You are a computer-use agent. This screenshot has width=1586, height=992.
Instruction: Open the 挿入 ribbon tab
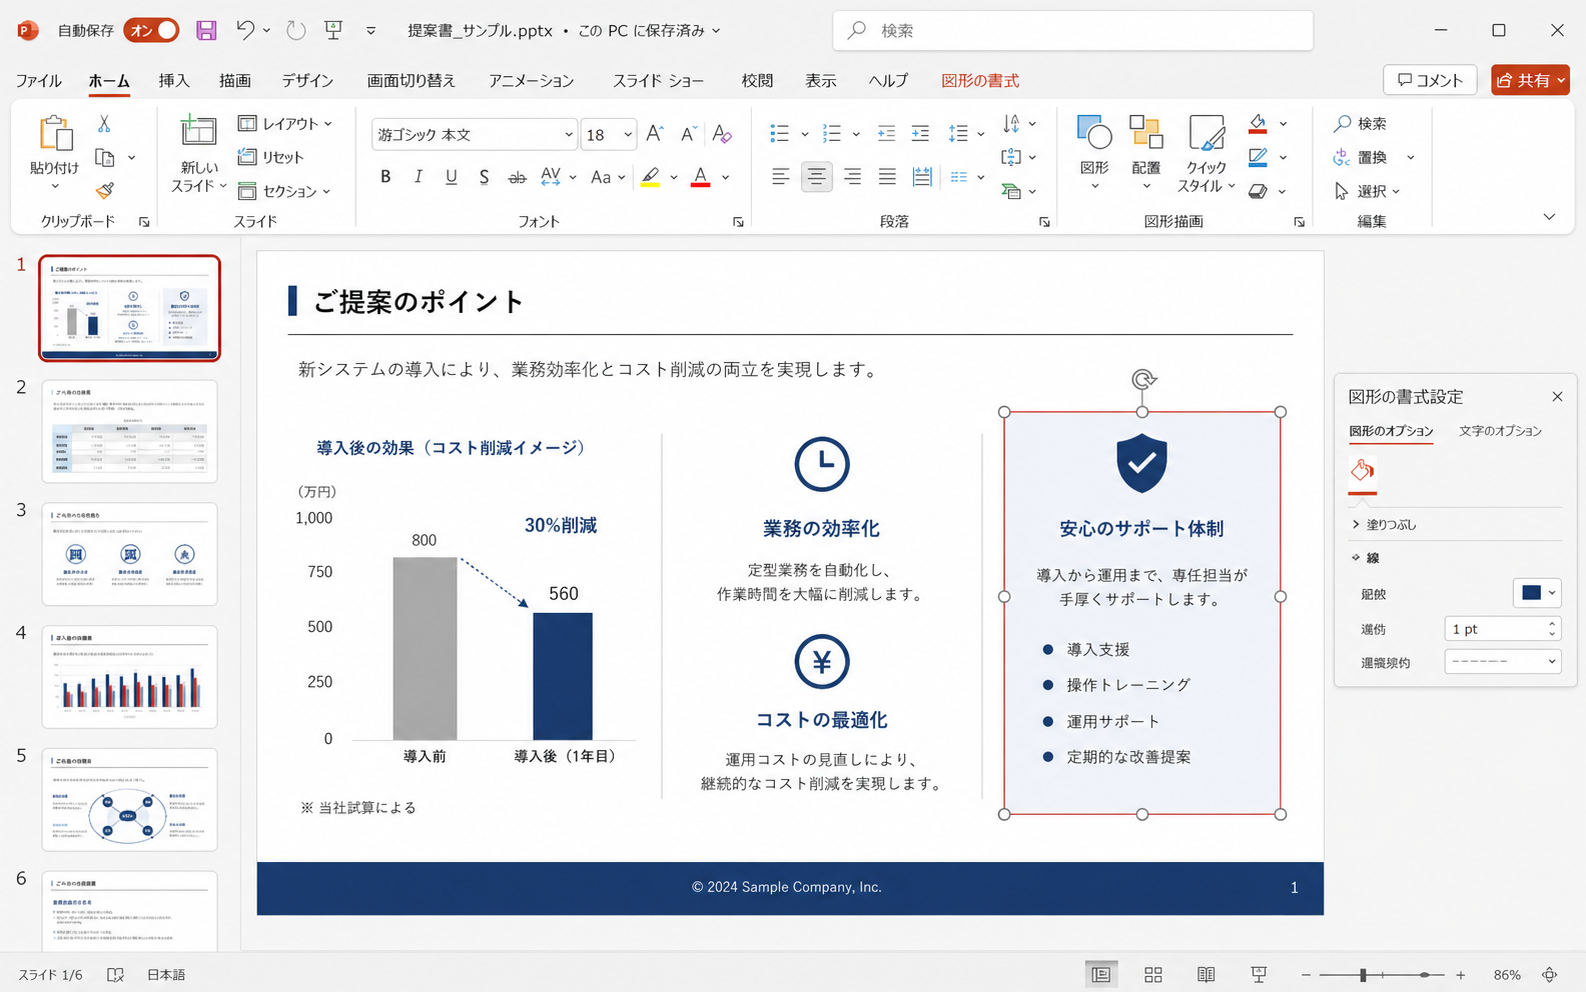[x=173, y=80]
